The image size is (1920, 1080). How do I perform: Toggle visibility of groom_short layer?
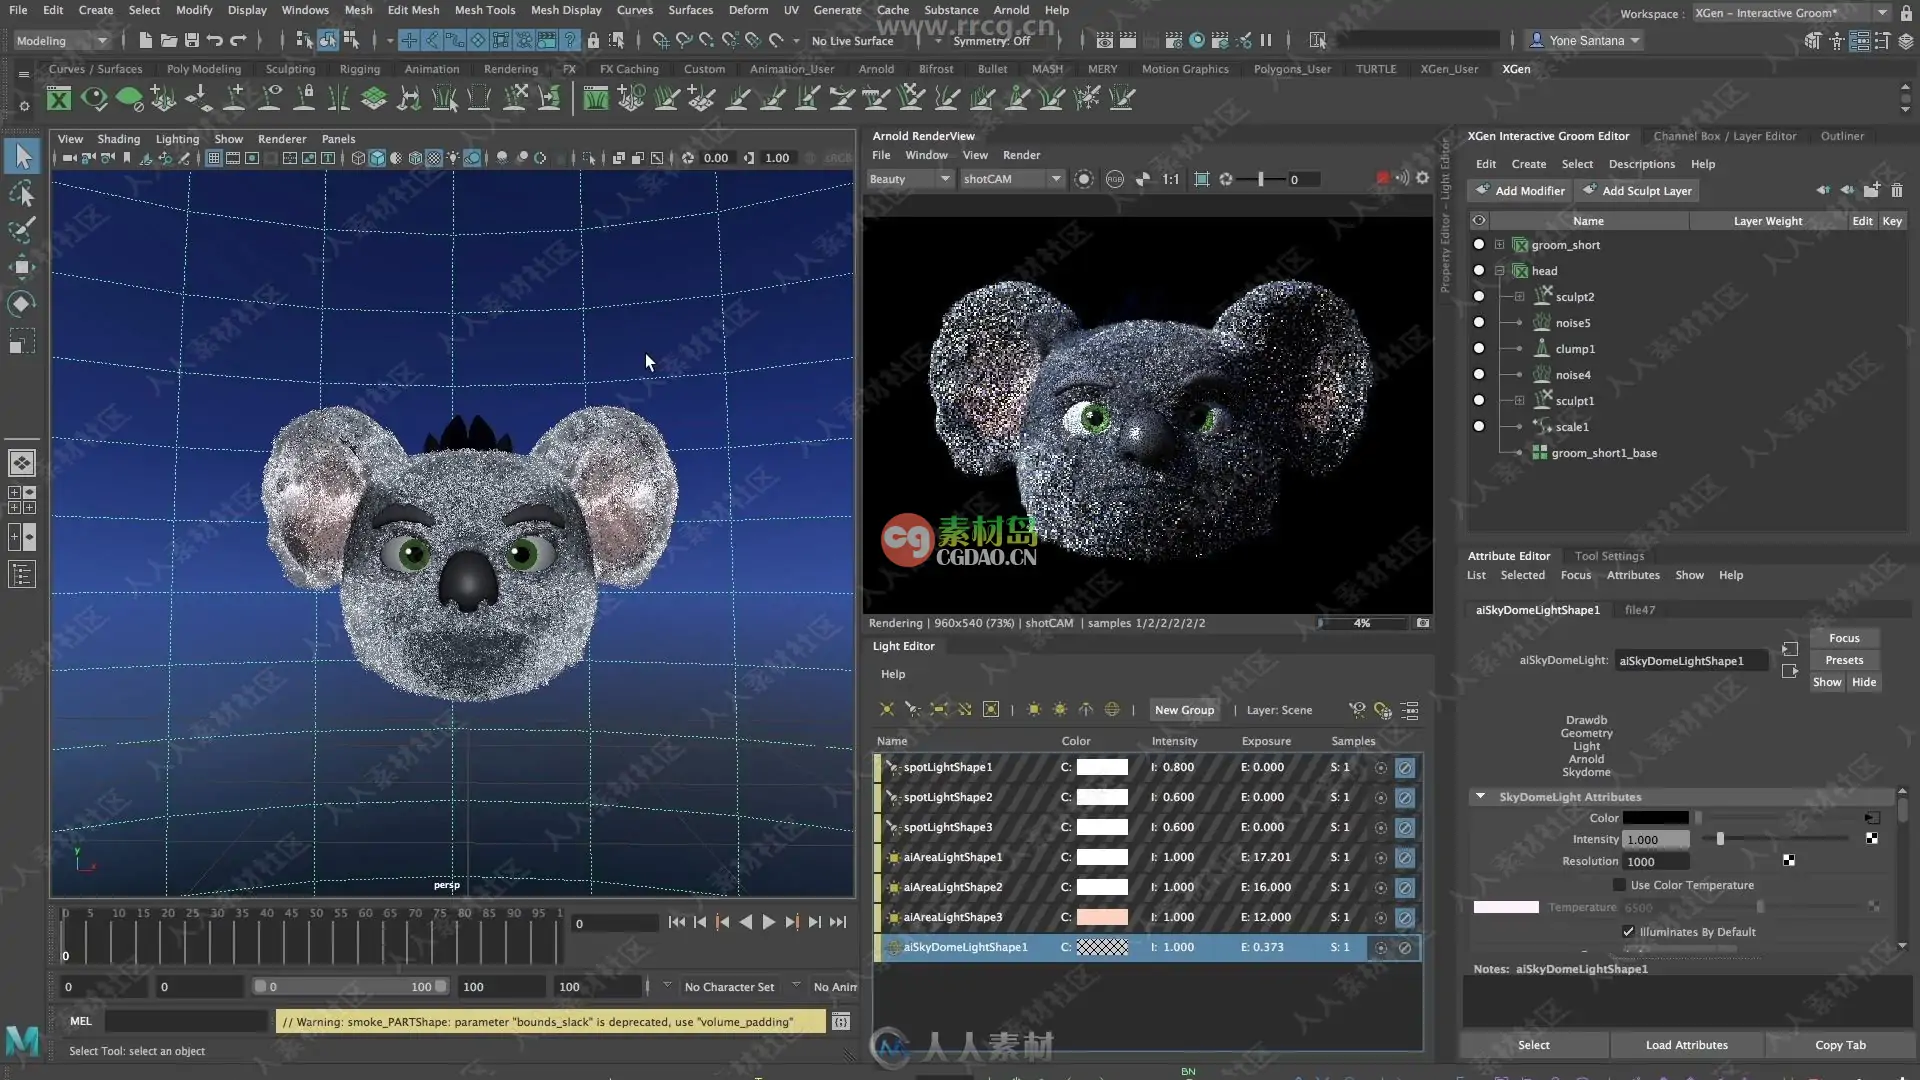(1479, 244)
